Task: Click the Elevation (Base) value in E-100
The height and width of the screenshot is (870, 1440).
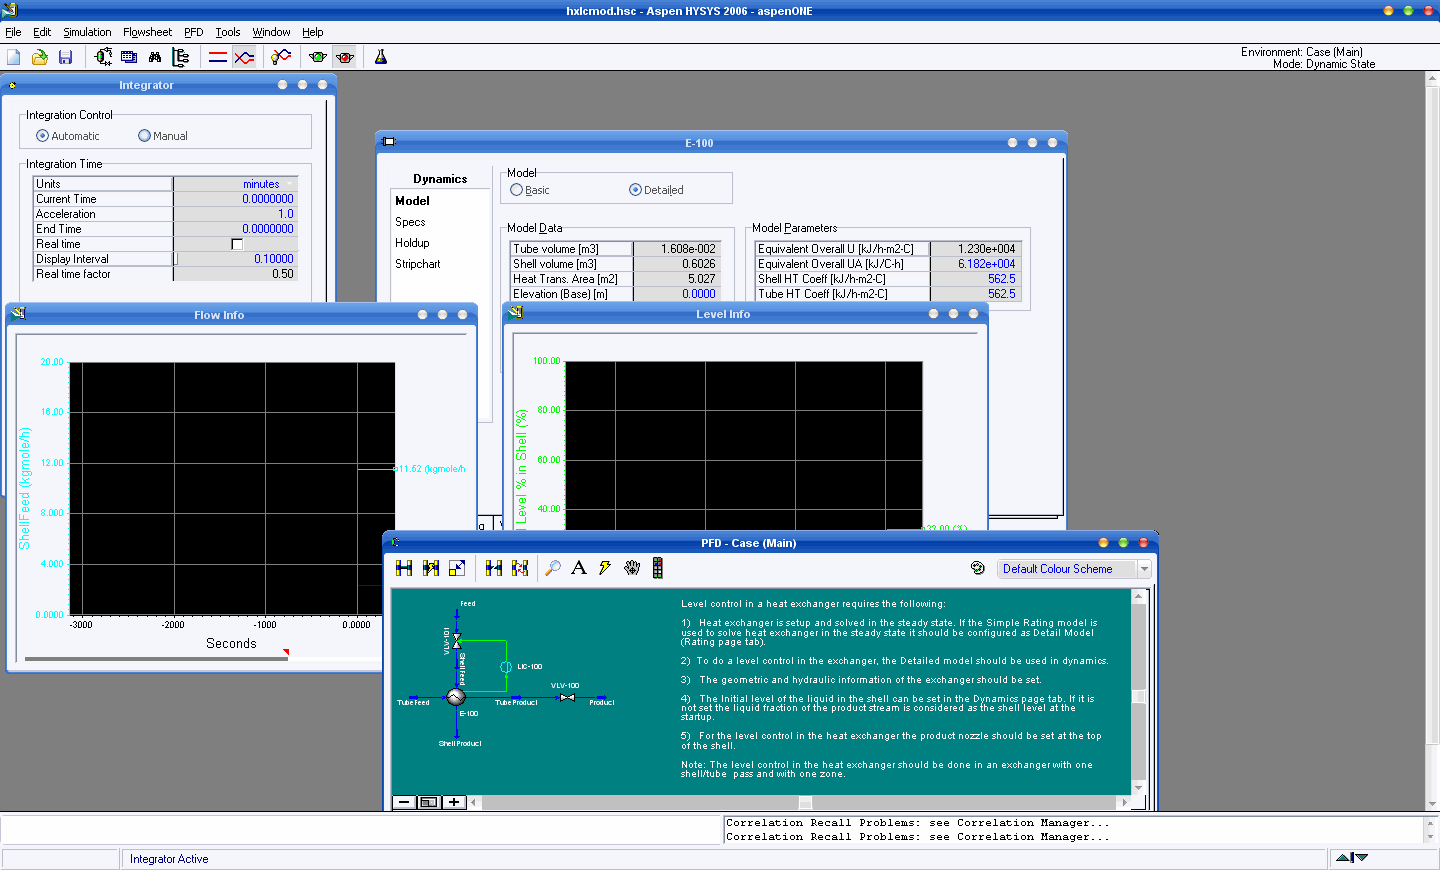Action: point(677,294)
